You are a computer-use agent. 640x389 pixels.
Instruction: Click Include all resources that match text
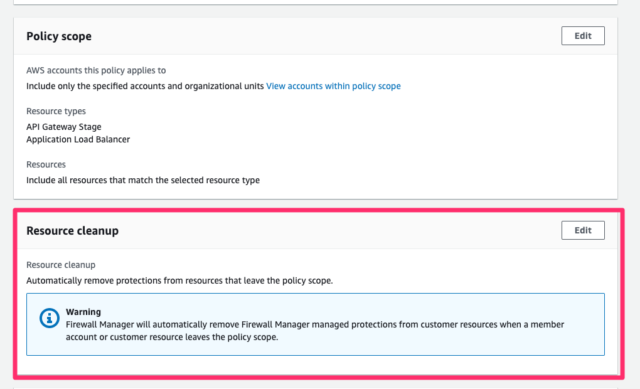(143, 180)
